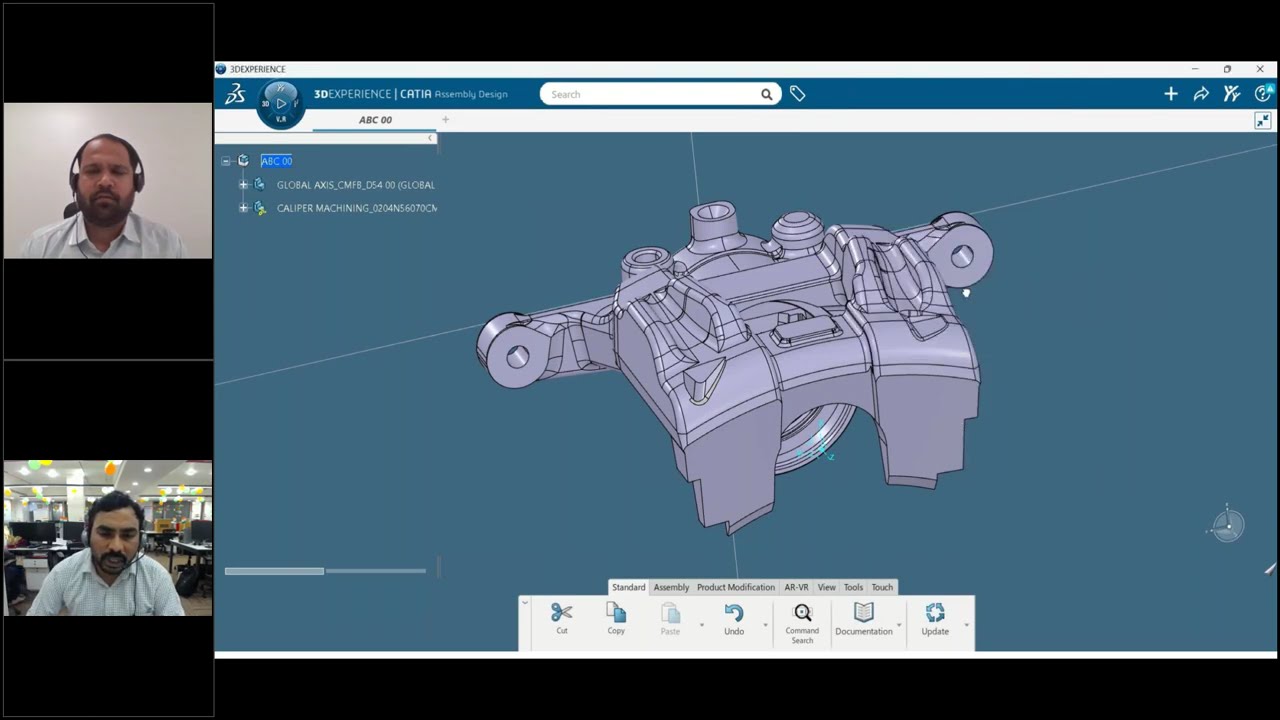
Task: Click ABC 00 product node icon
Action: [x=243, y=161]
